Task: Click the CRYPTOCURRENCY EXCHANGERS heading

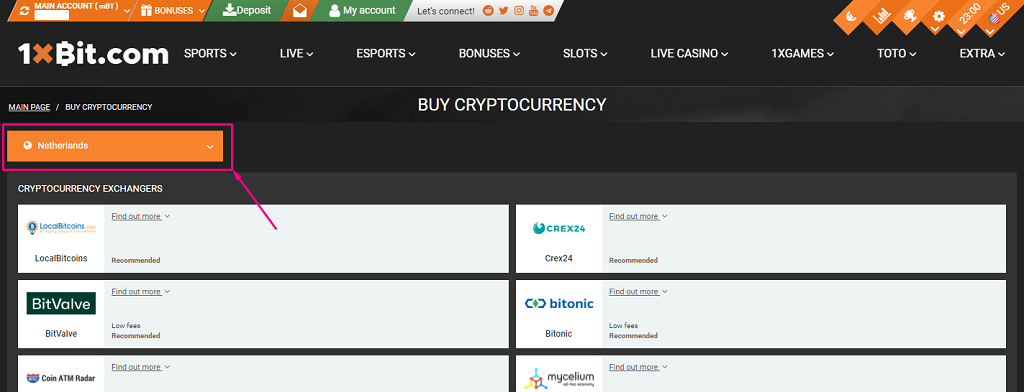Action: [90, 189]
